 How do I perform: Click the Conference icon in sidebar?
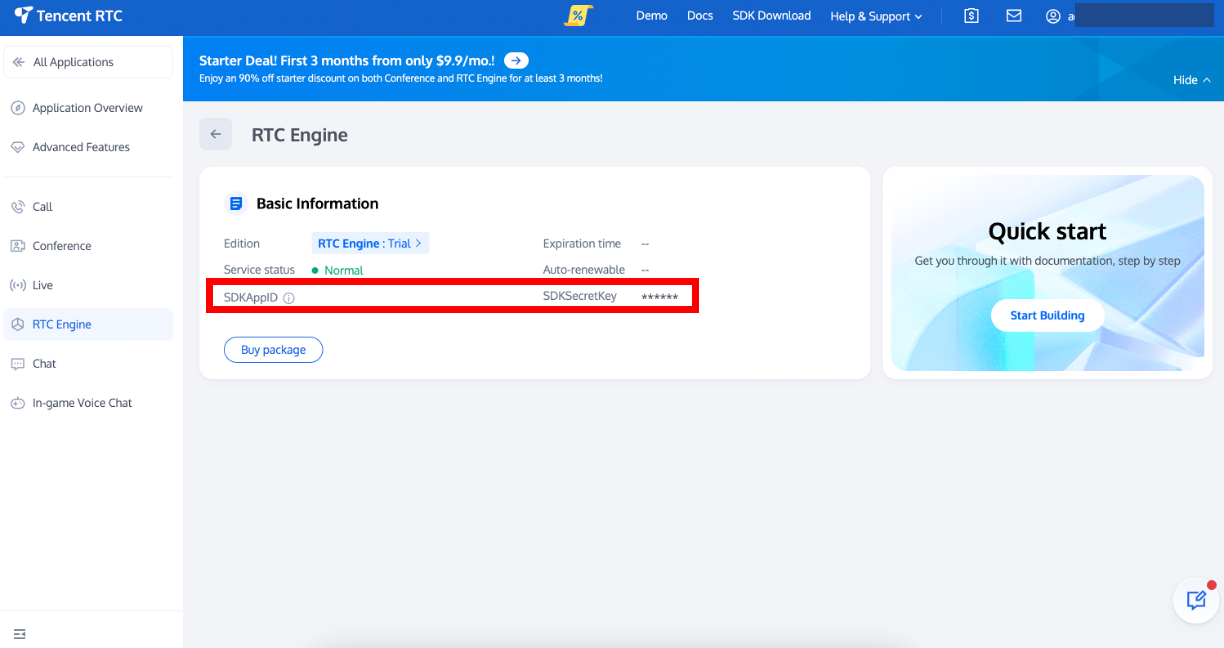17,246
